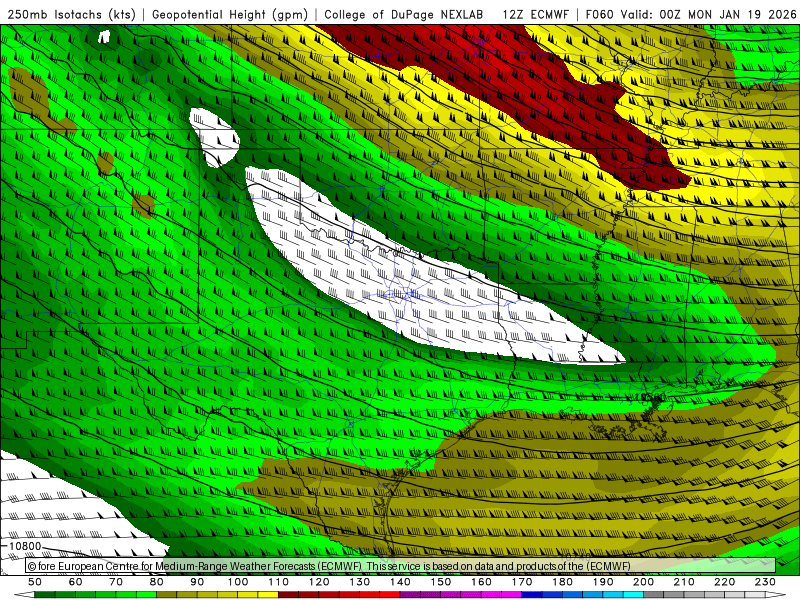Click the darkest green swatch beneath the 50 label
Screen dimensions: 800x600
45,595
